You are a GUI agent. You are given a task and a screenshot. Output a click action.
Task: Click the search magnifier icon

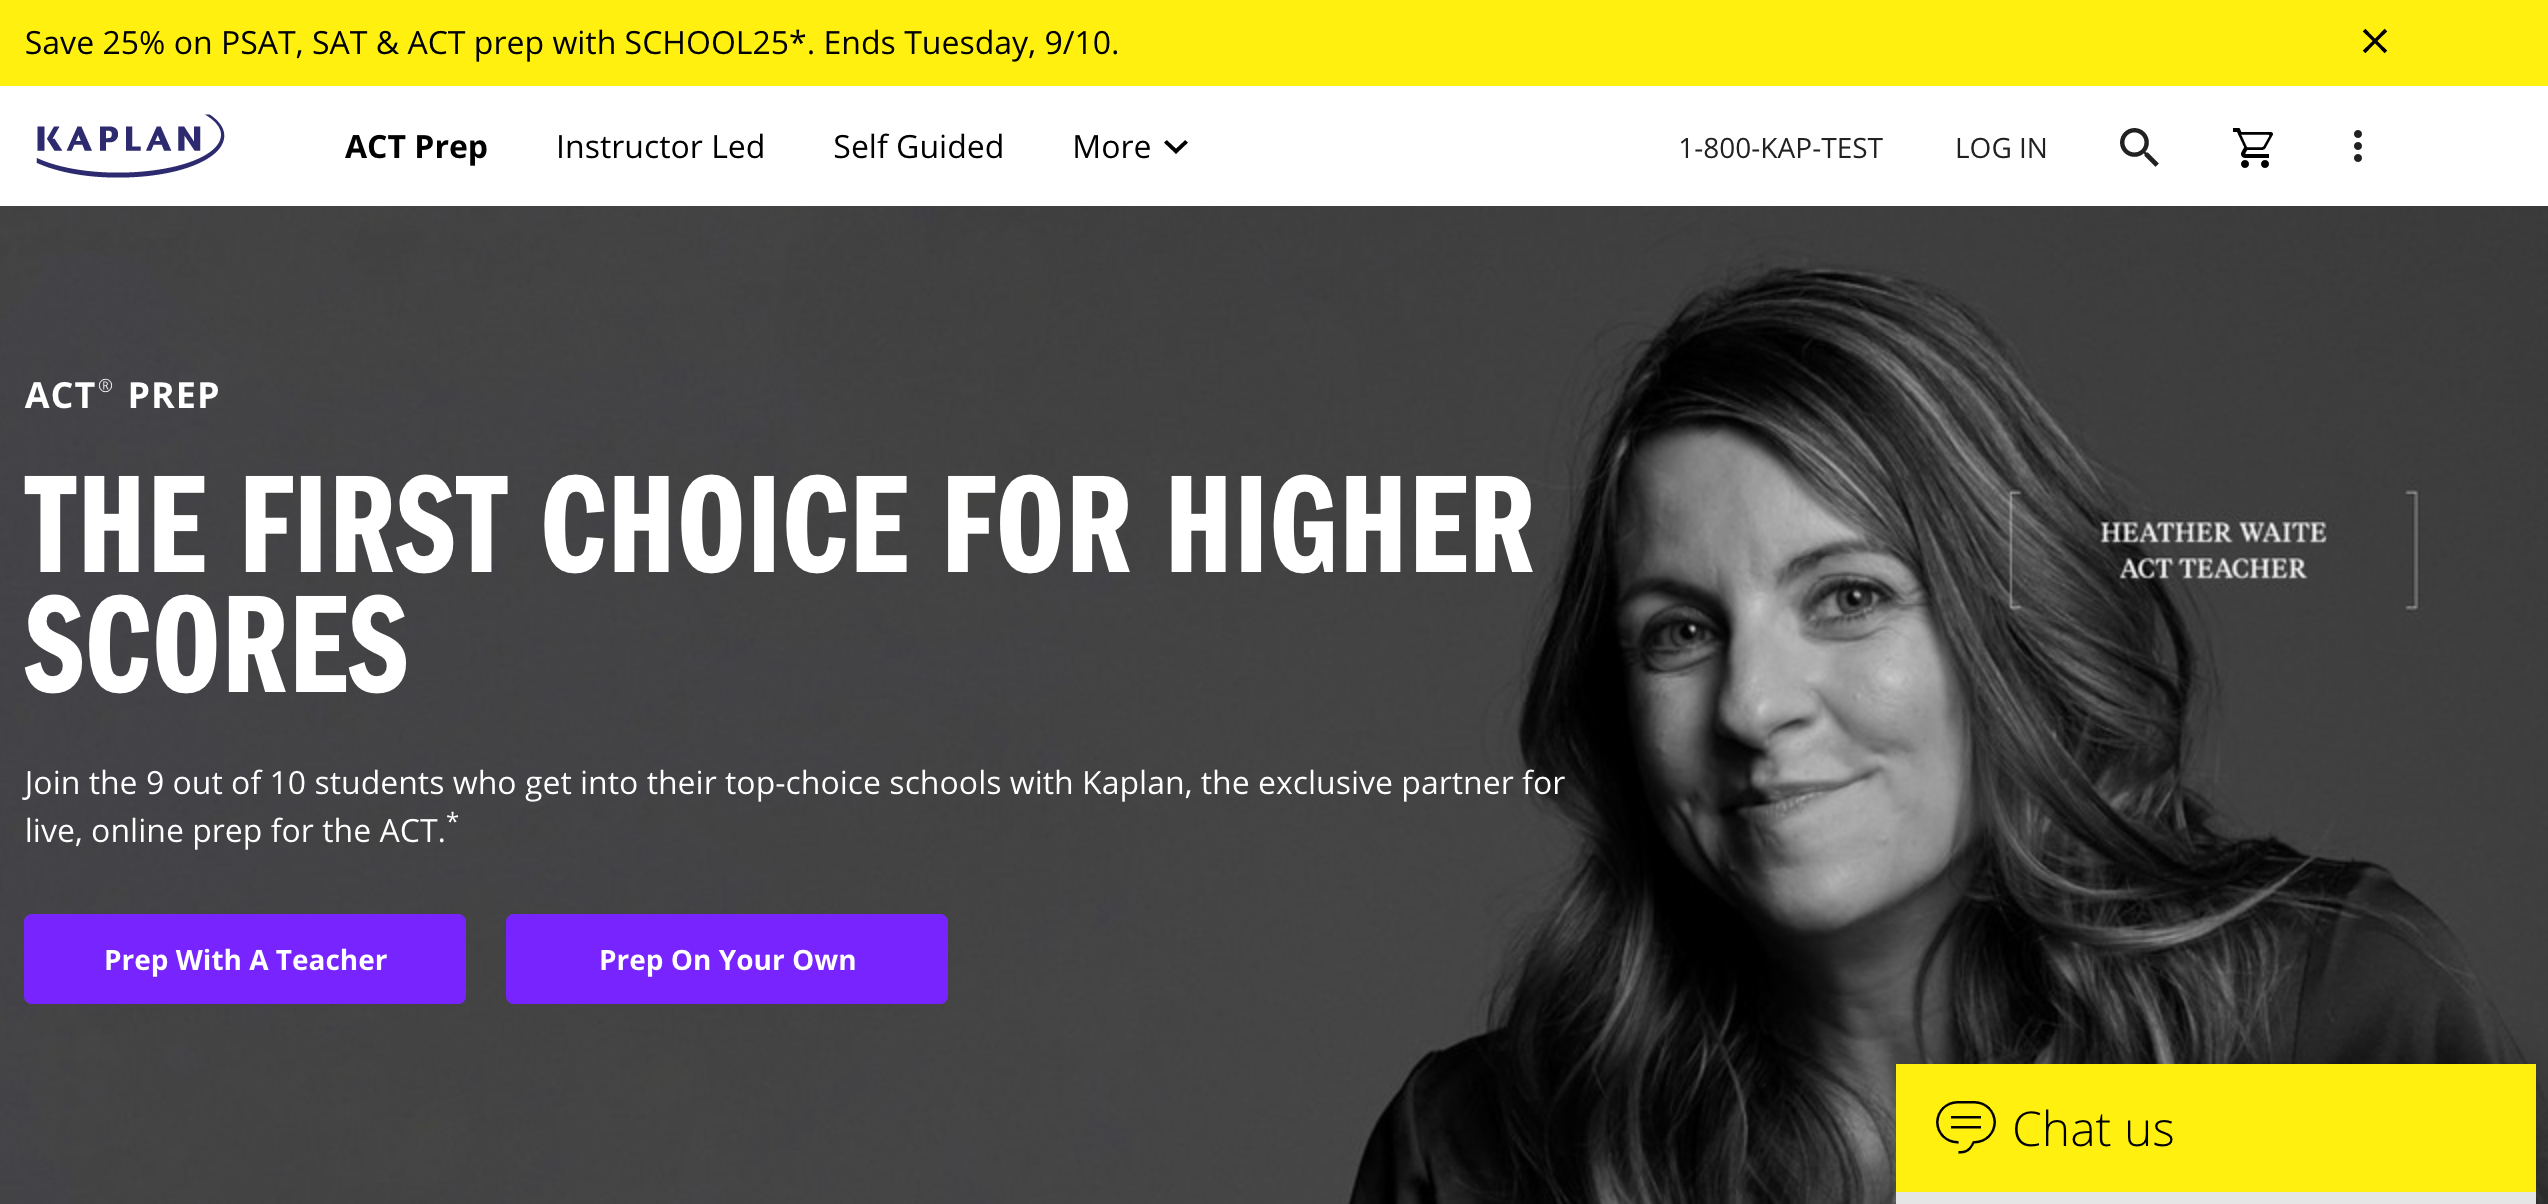(2139, 147)
